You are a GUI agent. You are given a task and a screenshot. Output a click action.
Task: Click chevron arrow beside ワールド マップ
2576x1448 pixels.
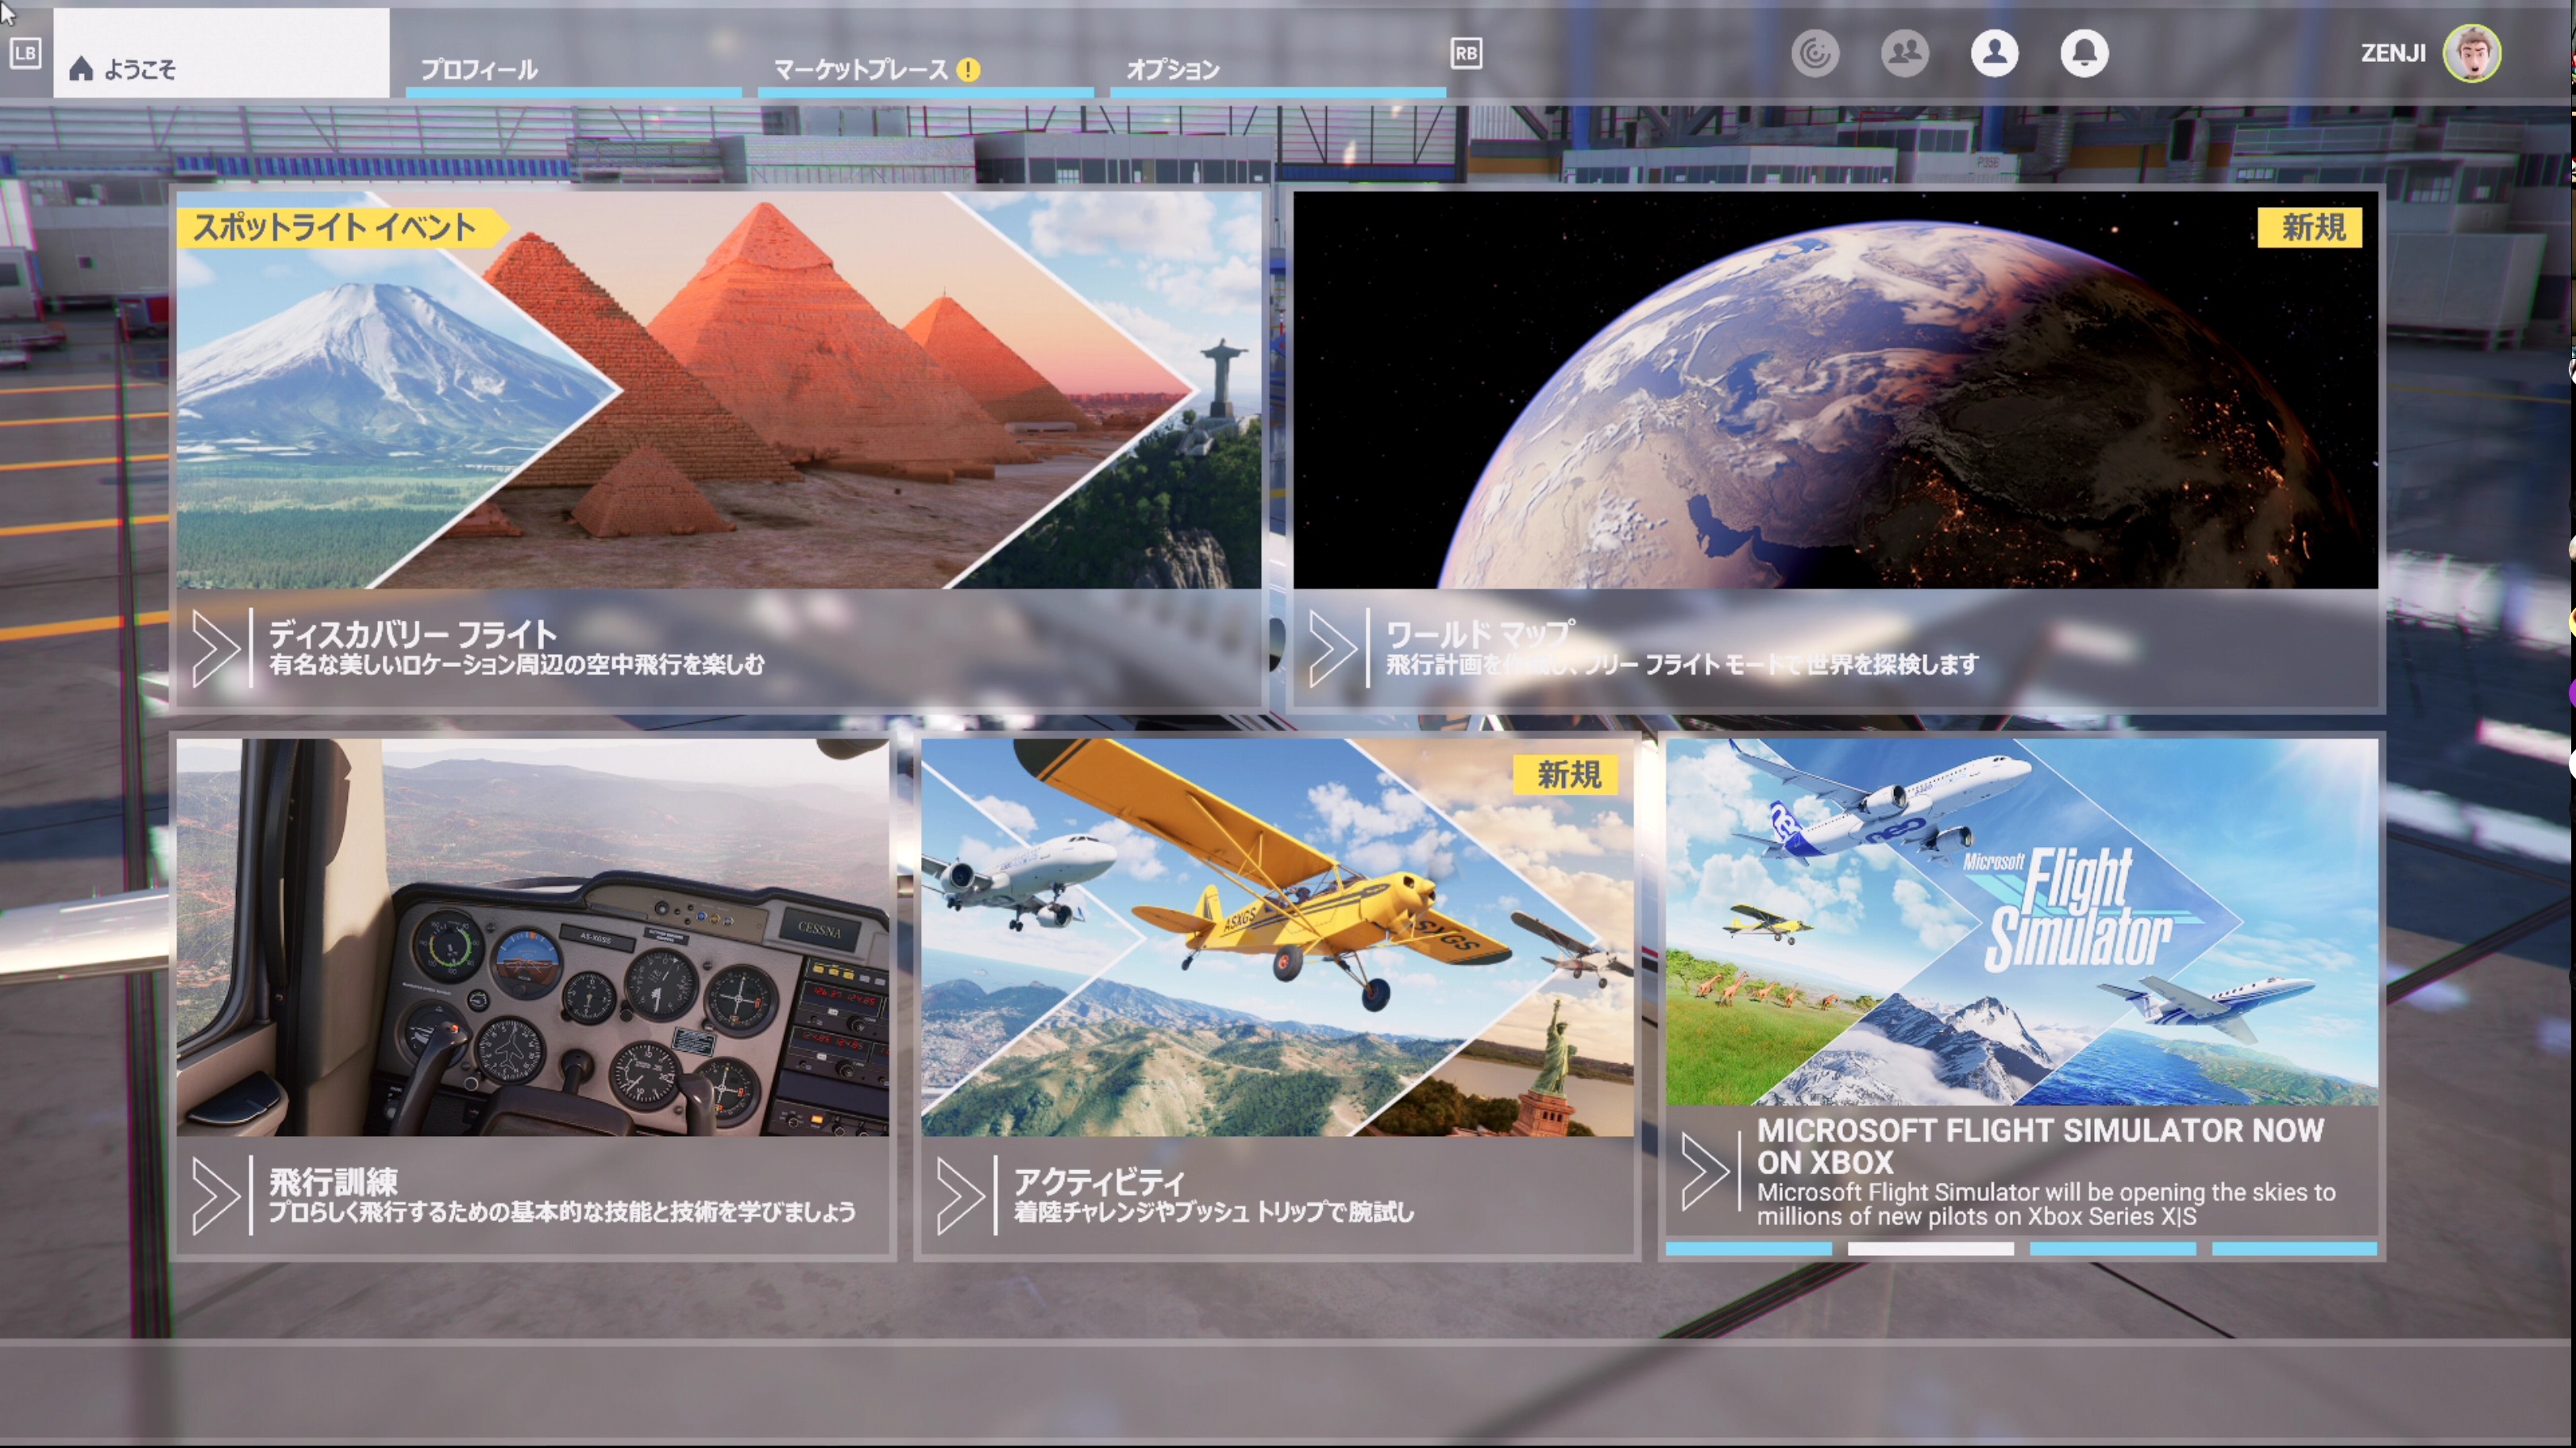point(1333,648)
